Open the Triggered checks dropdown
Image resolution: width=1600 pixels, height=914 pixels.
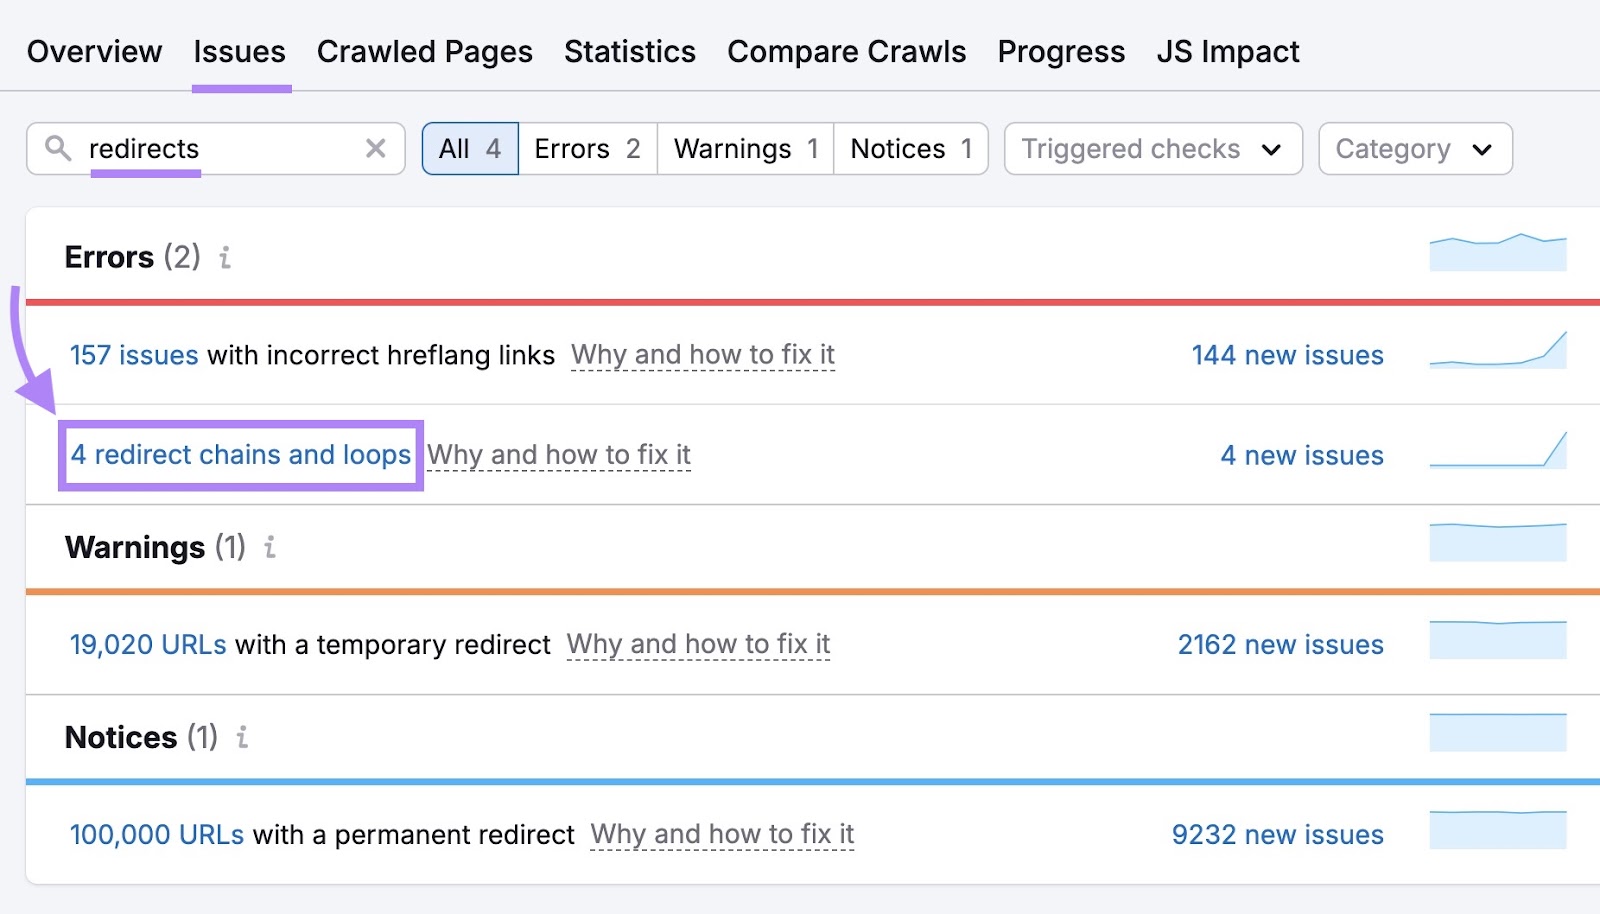pyautogui.click(x=1151, y=148)
